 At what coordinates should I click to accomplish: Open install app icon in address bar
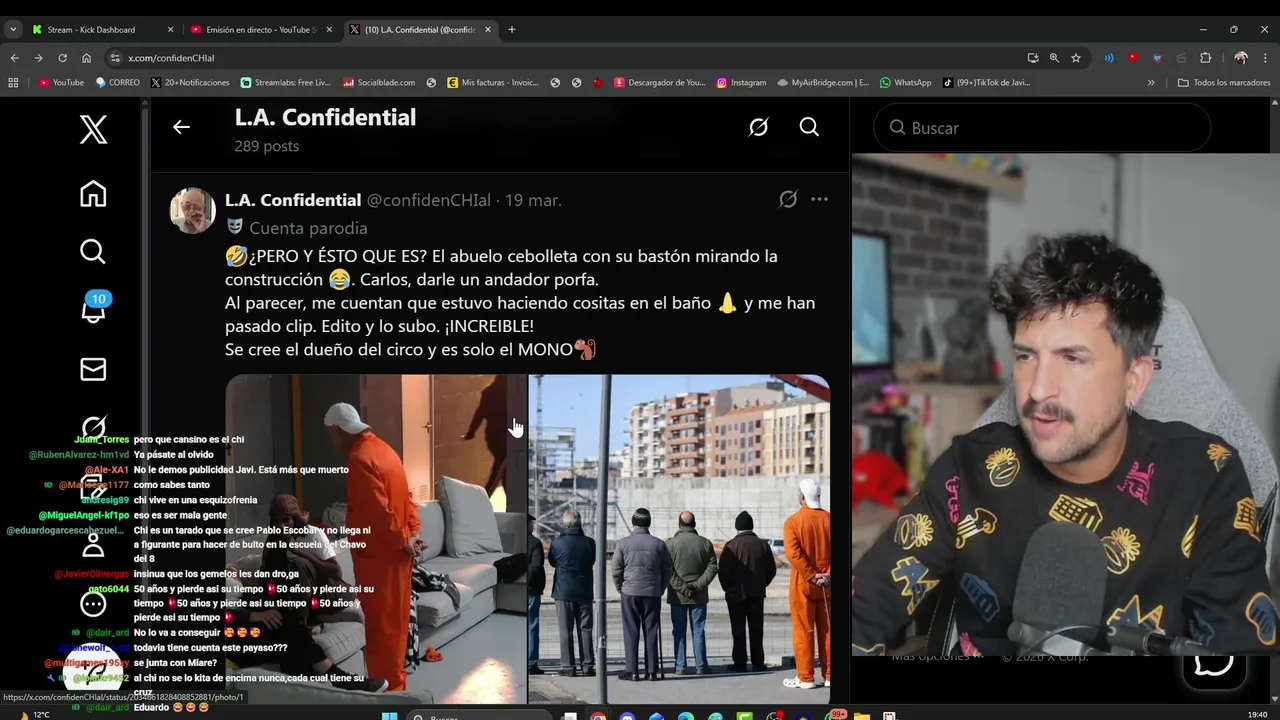click(x=1033, y=58)
